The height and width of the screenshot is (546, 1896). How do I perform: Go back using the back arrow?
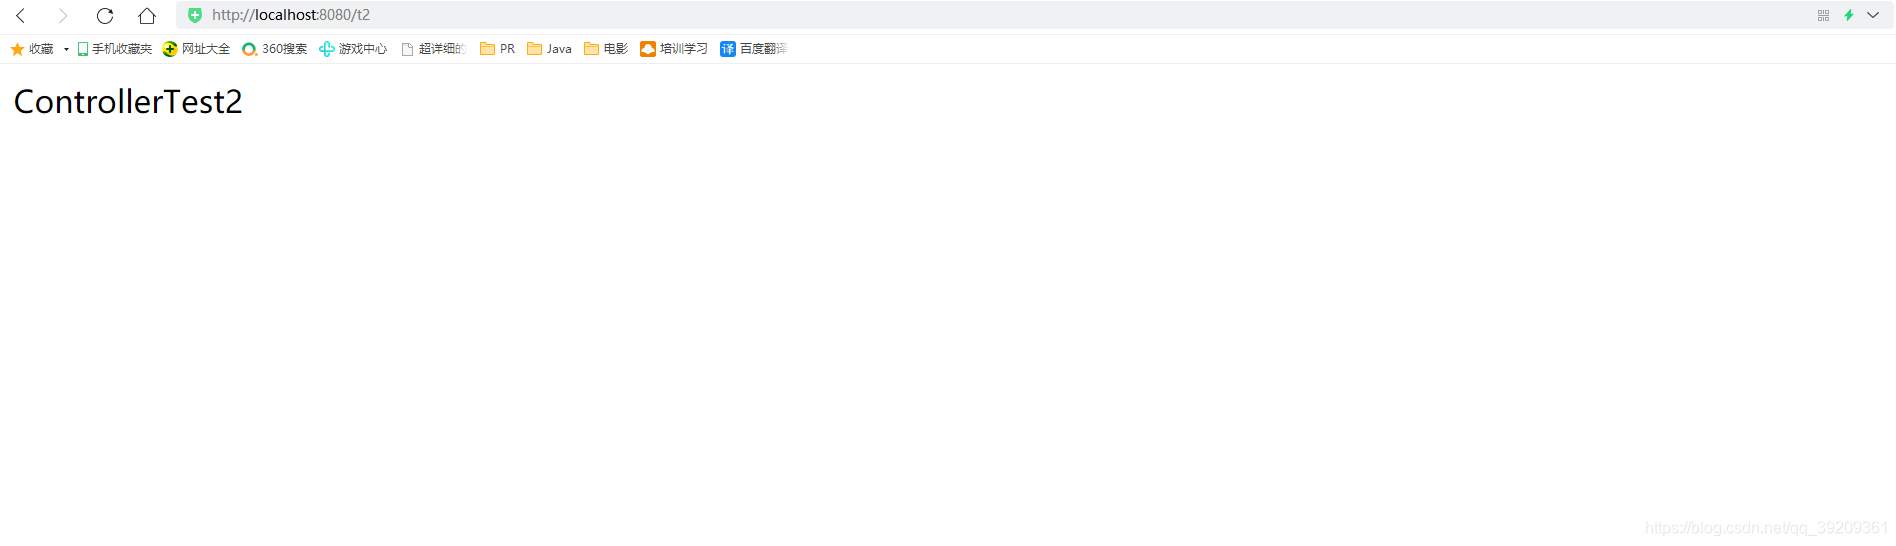tap(21, 15)
